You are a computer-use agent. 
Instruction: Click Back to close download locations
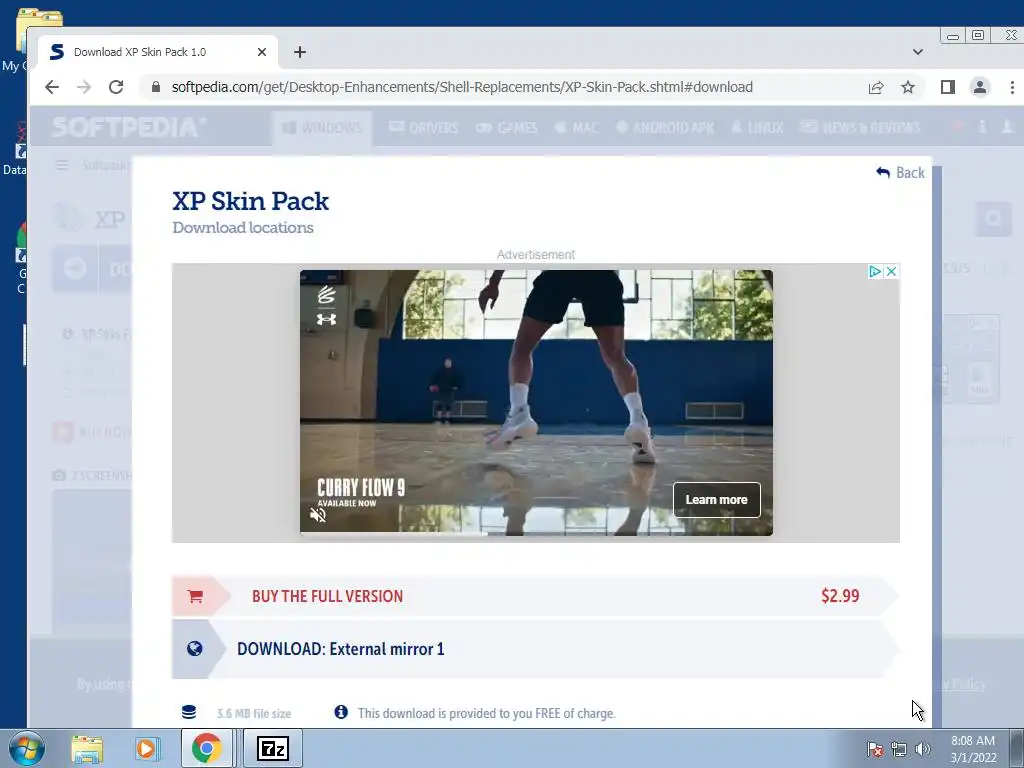point(900,172)
